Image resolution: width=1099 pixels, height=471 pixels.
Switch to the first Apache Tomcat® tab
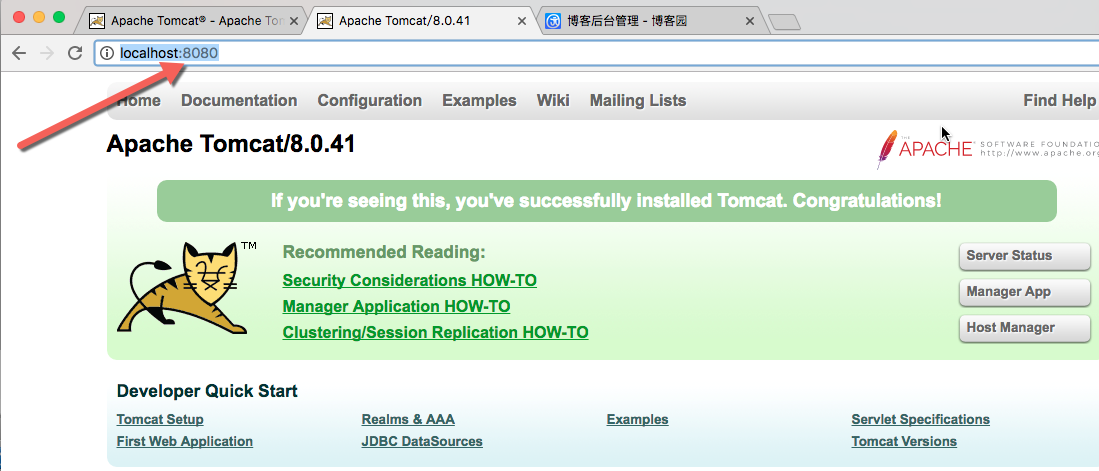point(193,21)
